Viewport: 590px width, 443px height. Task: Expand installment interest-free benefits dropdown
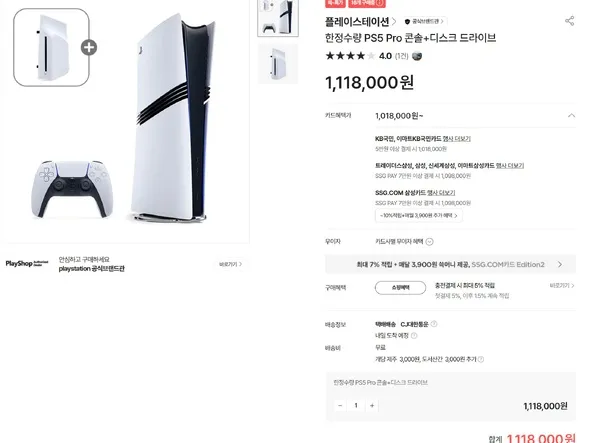tap(429, 242)
